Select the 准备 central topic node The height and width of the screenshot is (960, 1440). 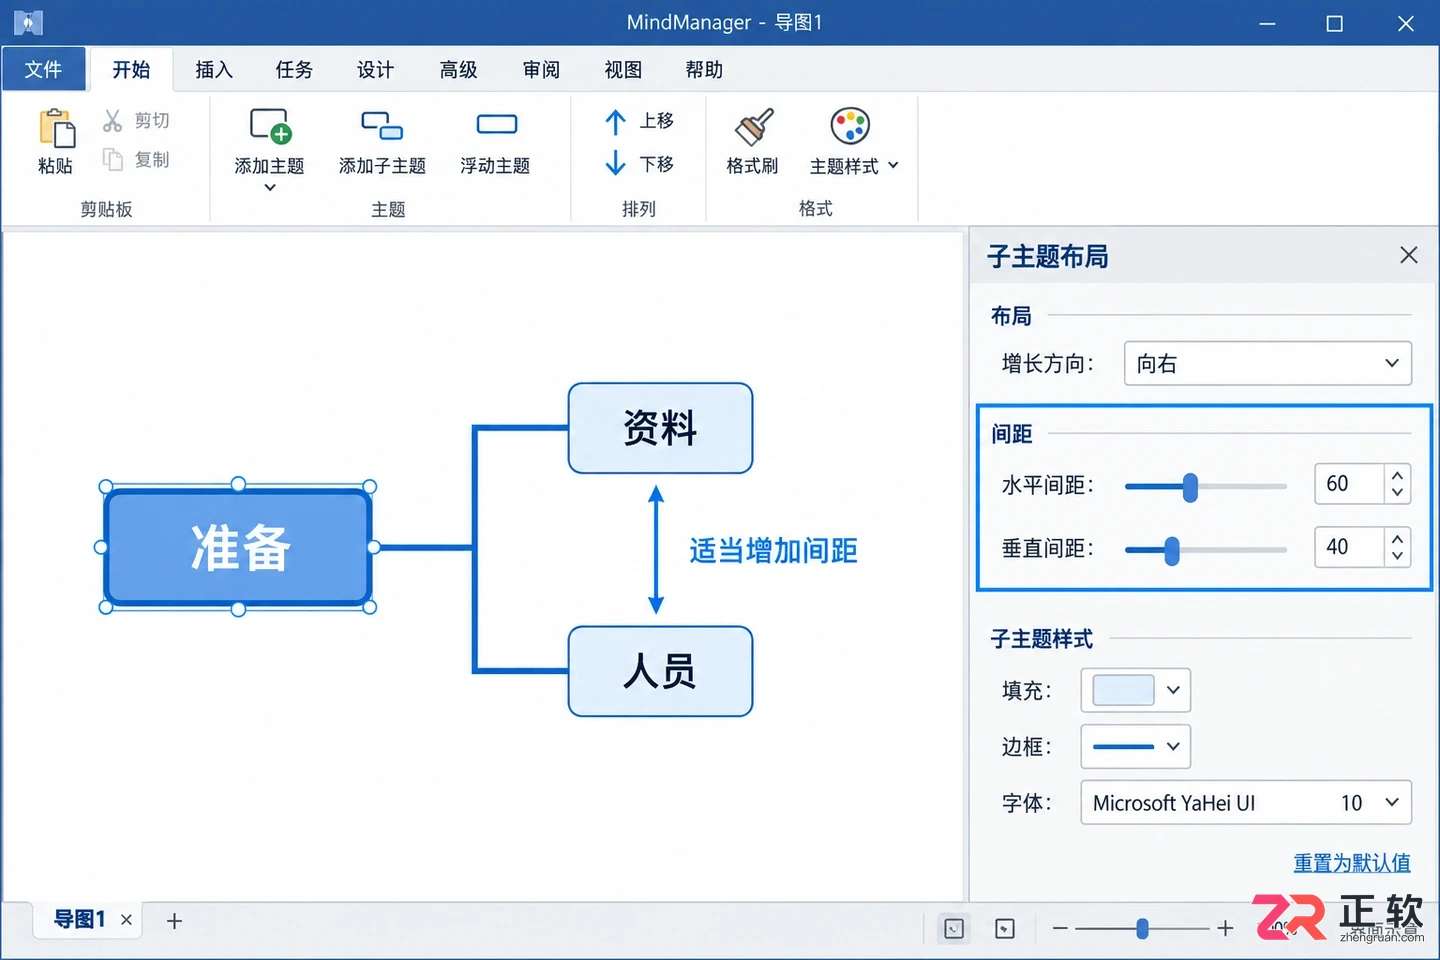[238, 547]
